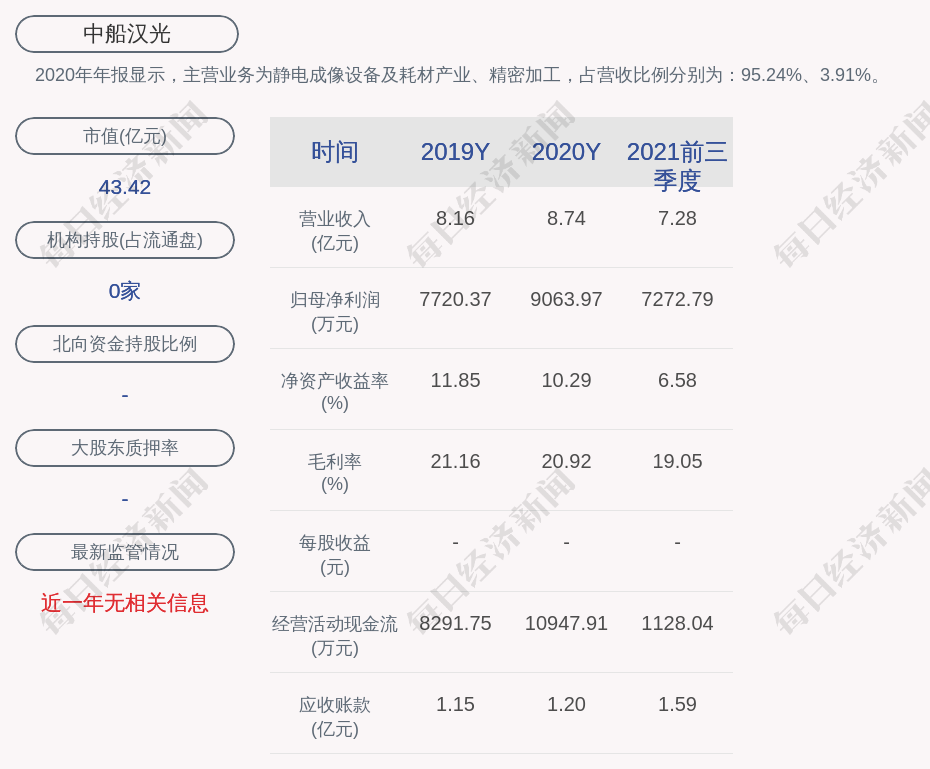Select the 每股收益(元) row label
The height and width of the screenshot is (769, 930).
tap(335, 555)
